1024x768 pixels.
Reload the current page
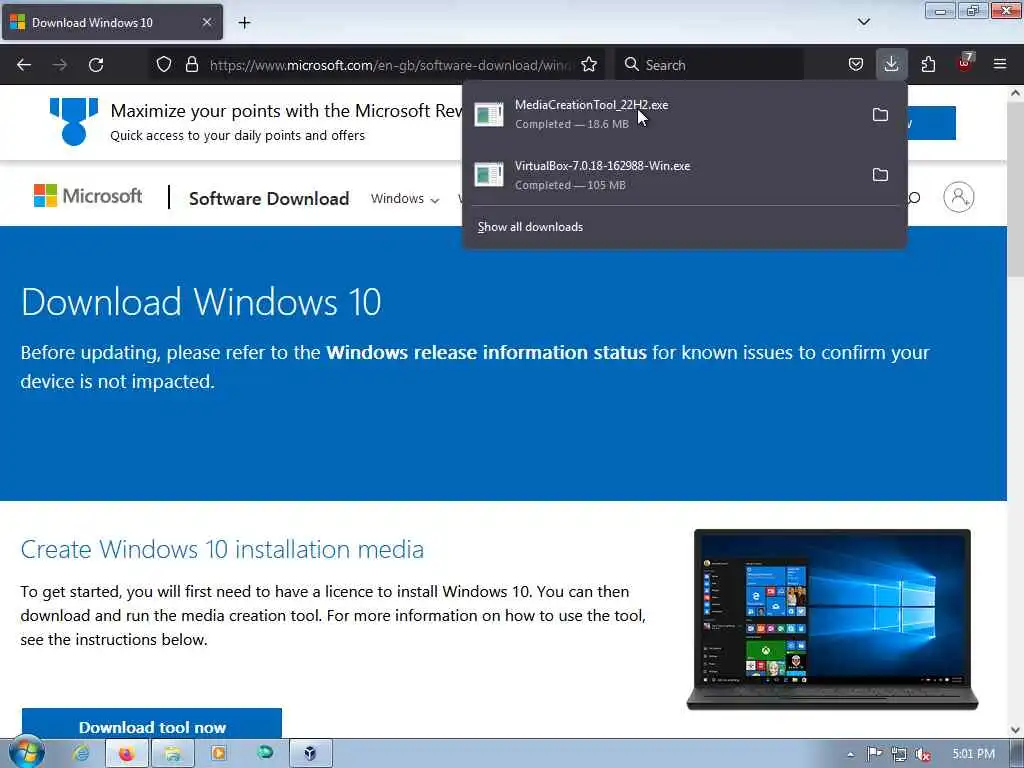point(96,65)
